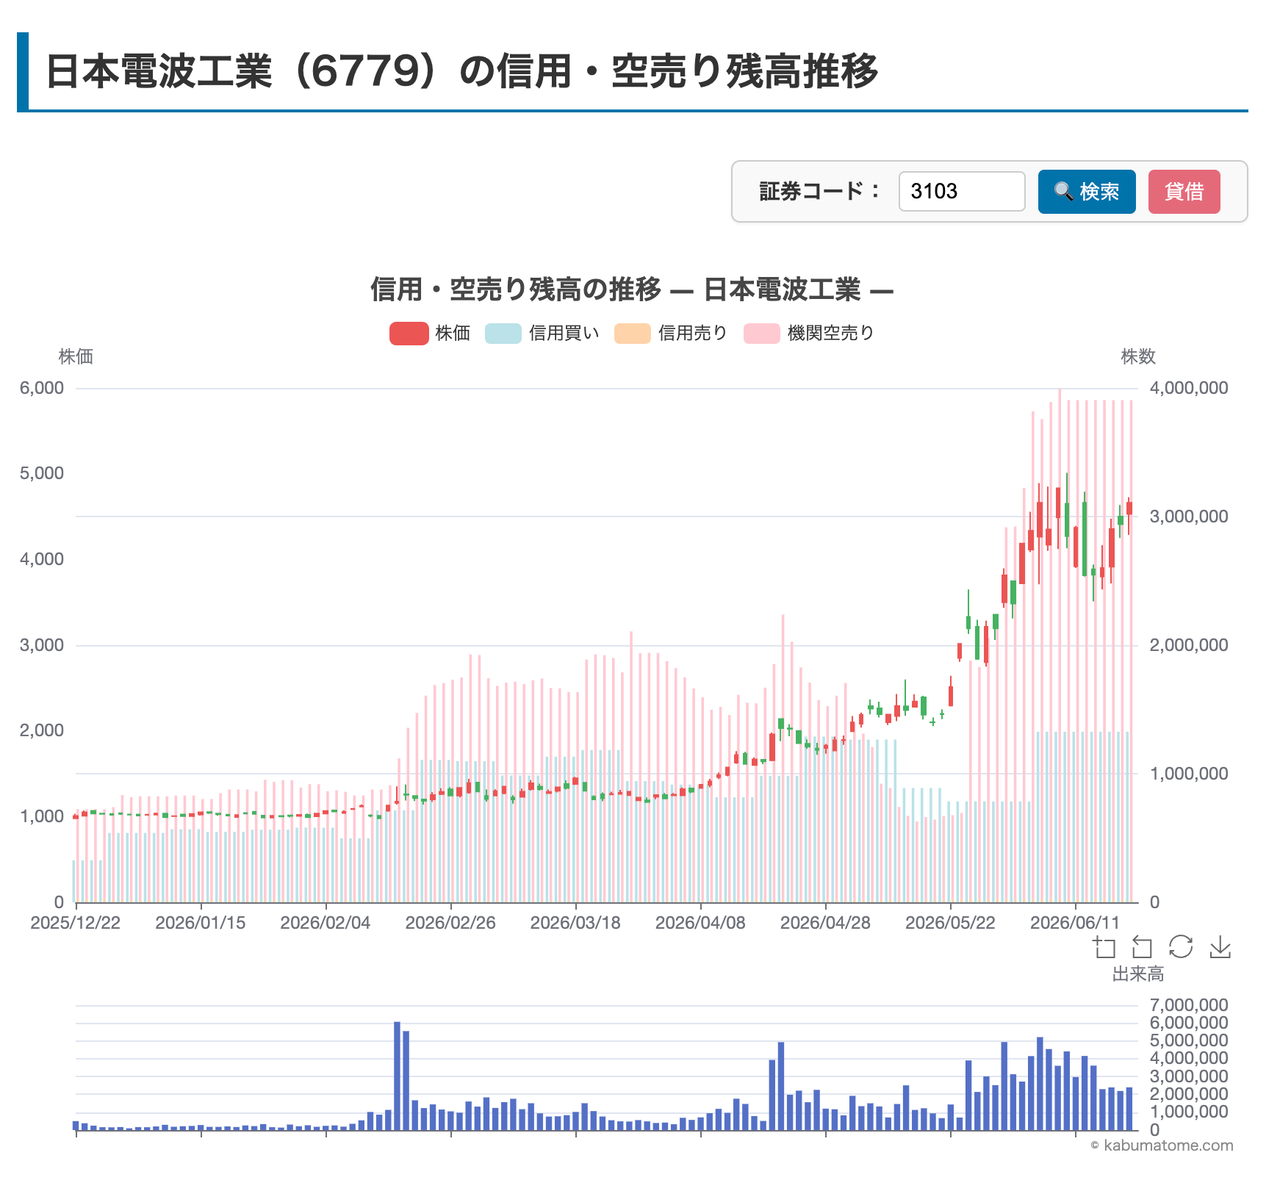Click the pink 機関空売り legend swatch
This screenshot has height=1180, width=1280.
pyautogui.click(x=762, y=333)
